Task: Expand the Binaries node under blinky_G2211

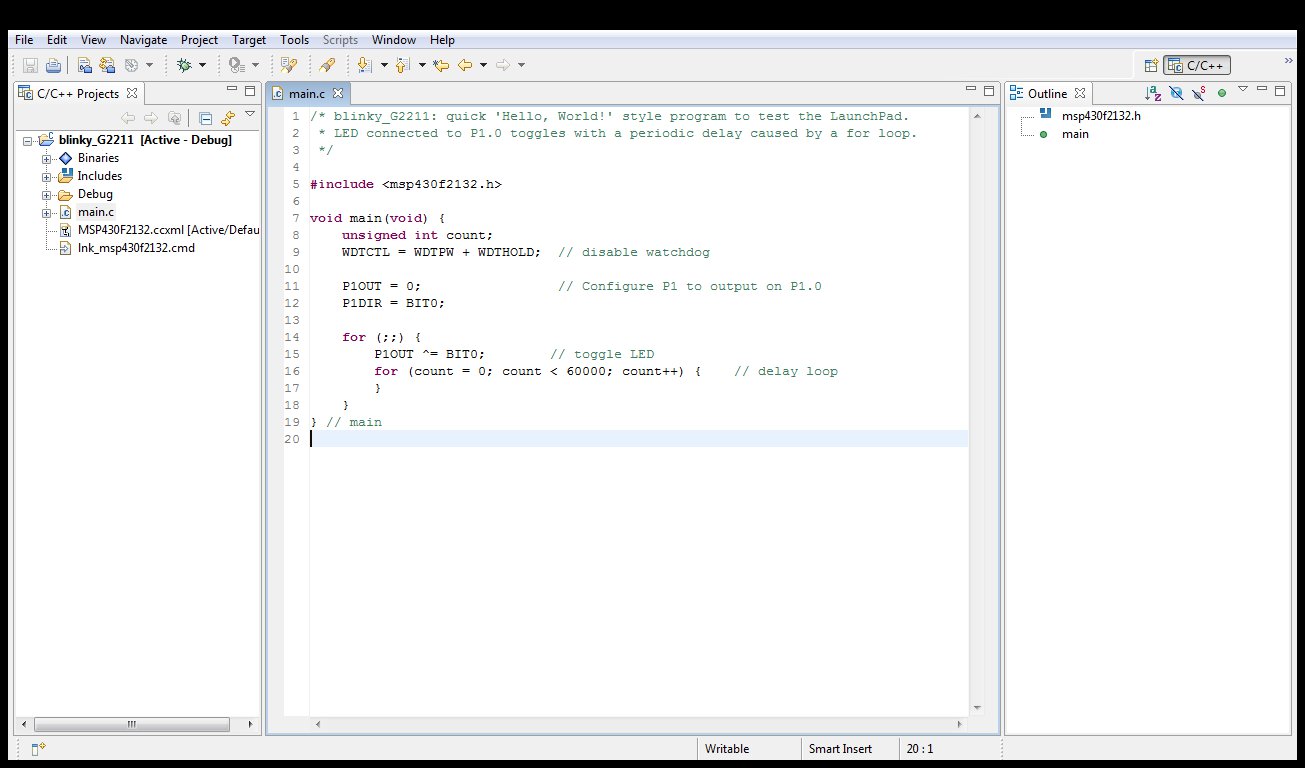Action: pyautogui.click(x=46, y=158)
